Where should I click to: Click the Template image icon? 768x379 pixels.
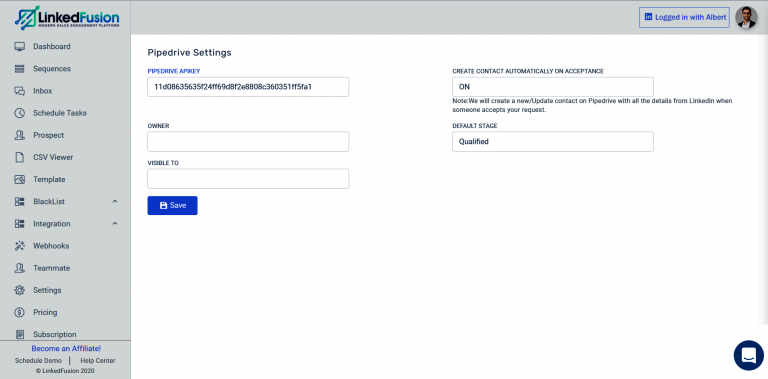tap(20, 179)
